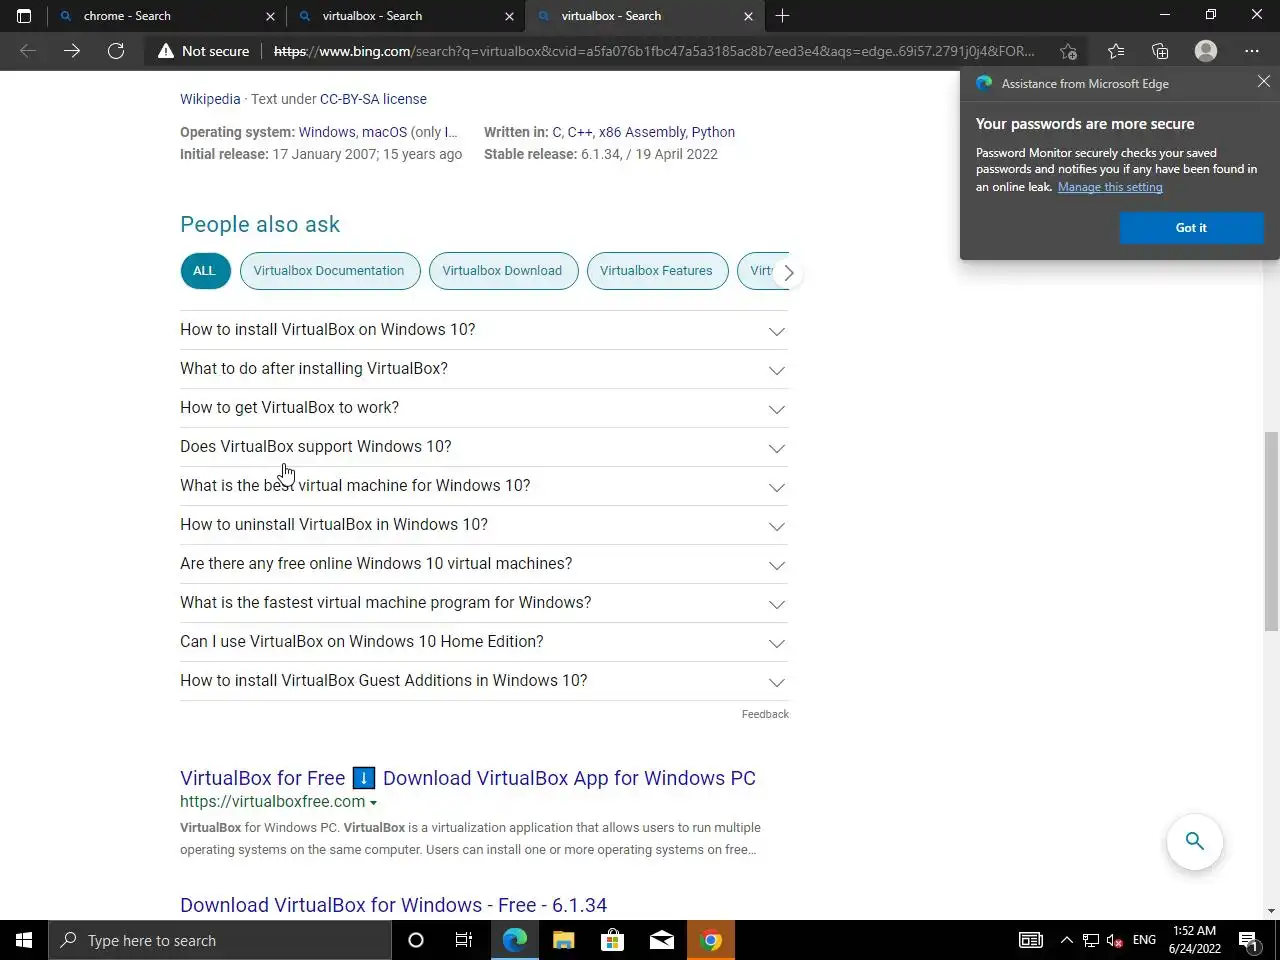
Task: Click the page vertical scrollbar thumb
Action: (x=1271, y=531)
